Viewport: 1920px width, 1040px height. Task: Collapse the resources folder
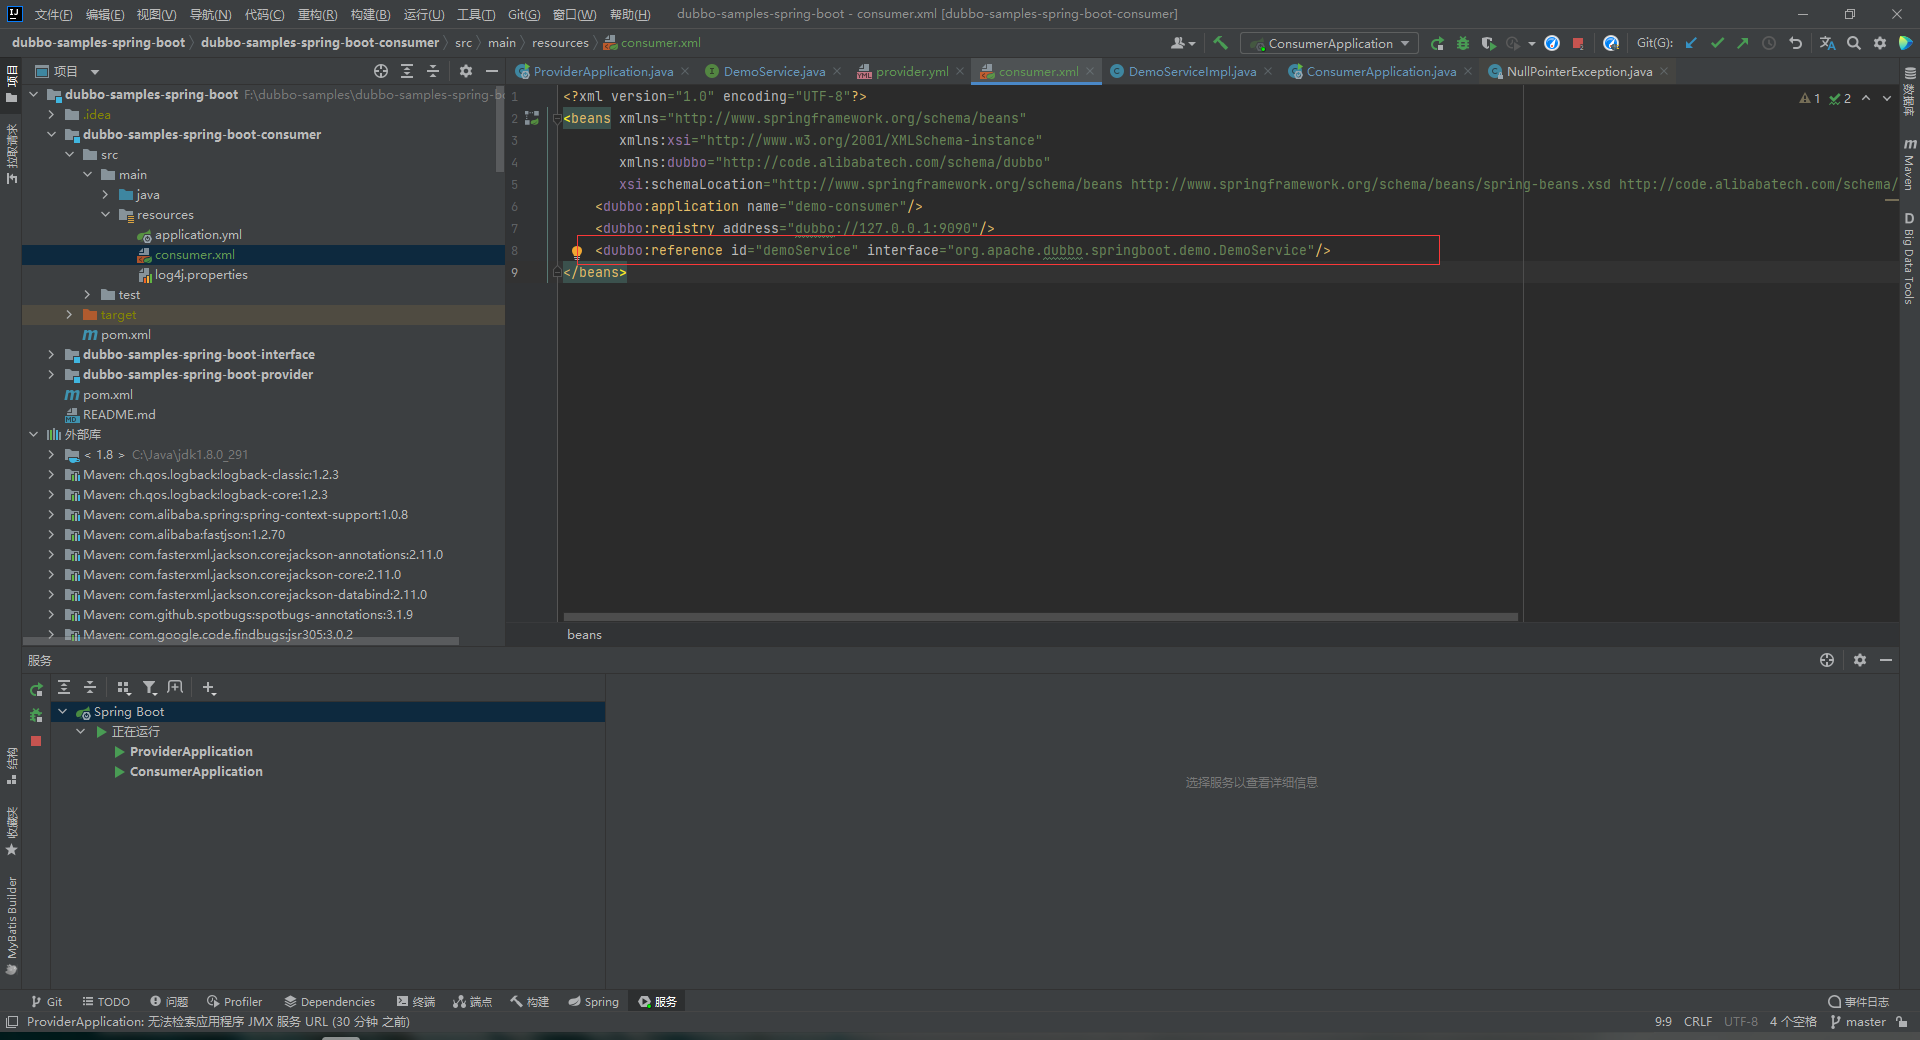(x=105, y=214)
